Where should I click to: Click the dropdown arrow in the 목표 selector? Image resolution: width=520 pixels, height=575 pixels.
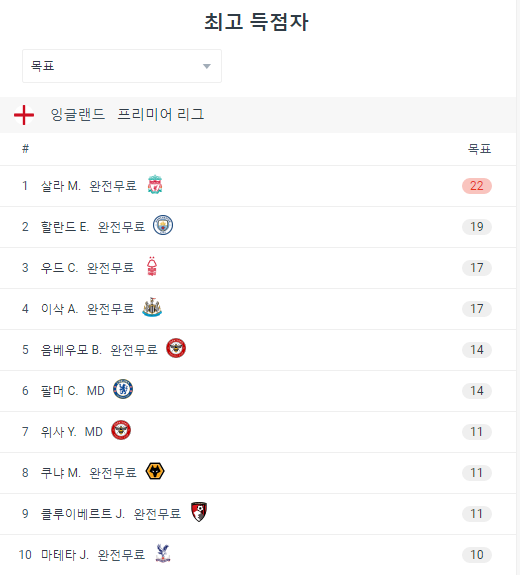click(207, 66)
